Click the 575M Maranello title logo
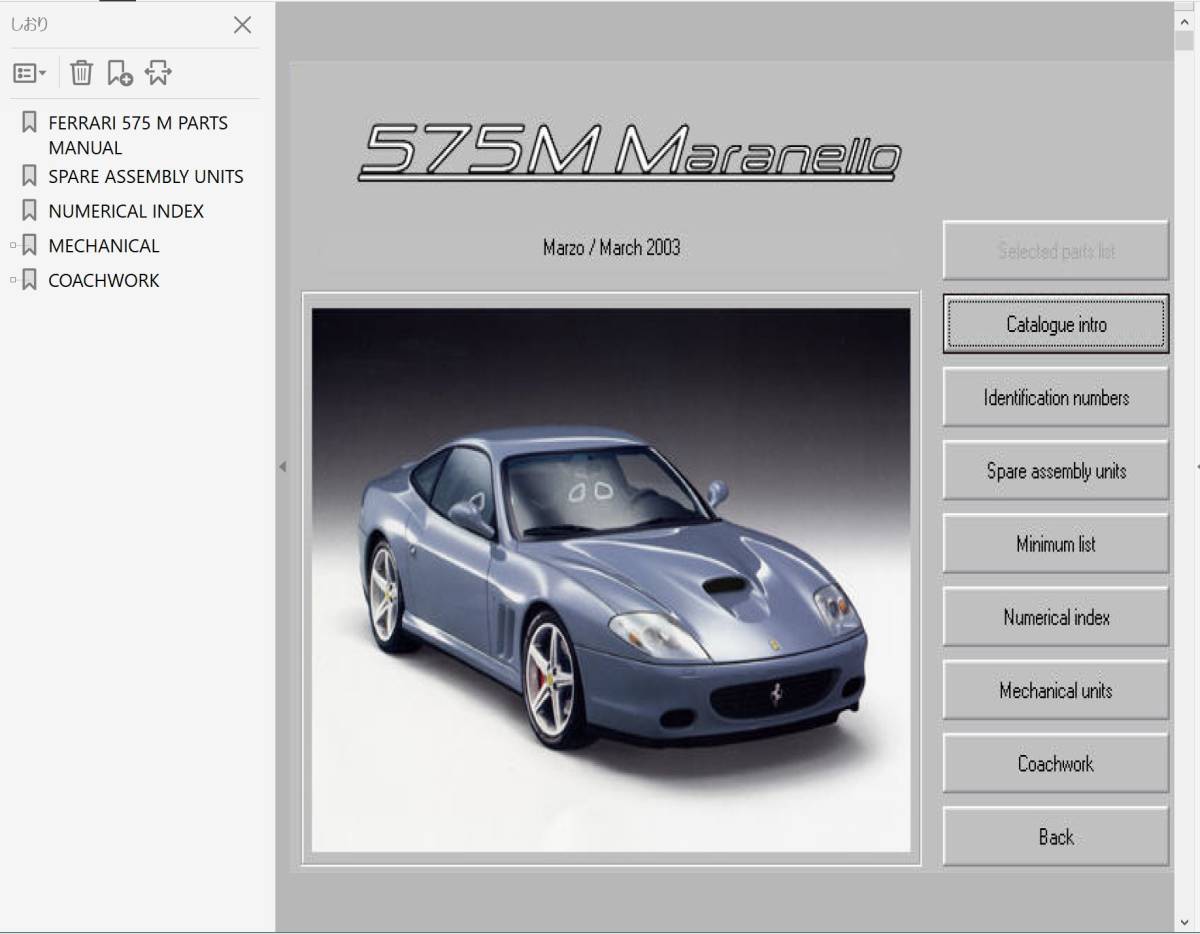Screen dimensions: 1200x934 pos(630,152)
